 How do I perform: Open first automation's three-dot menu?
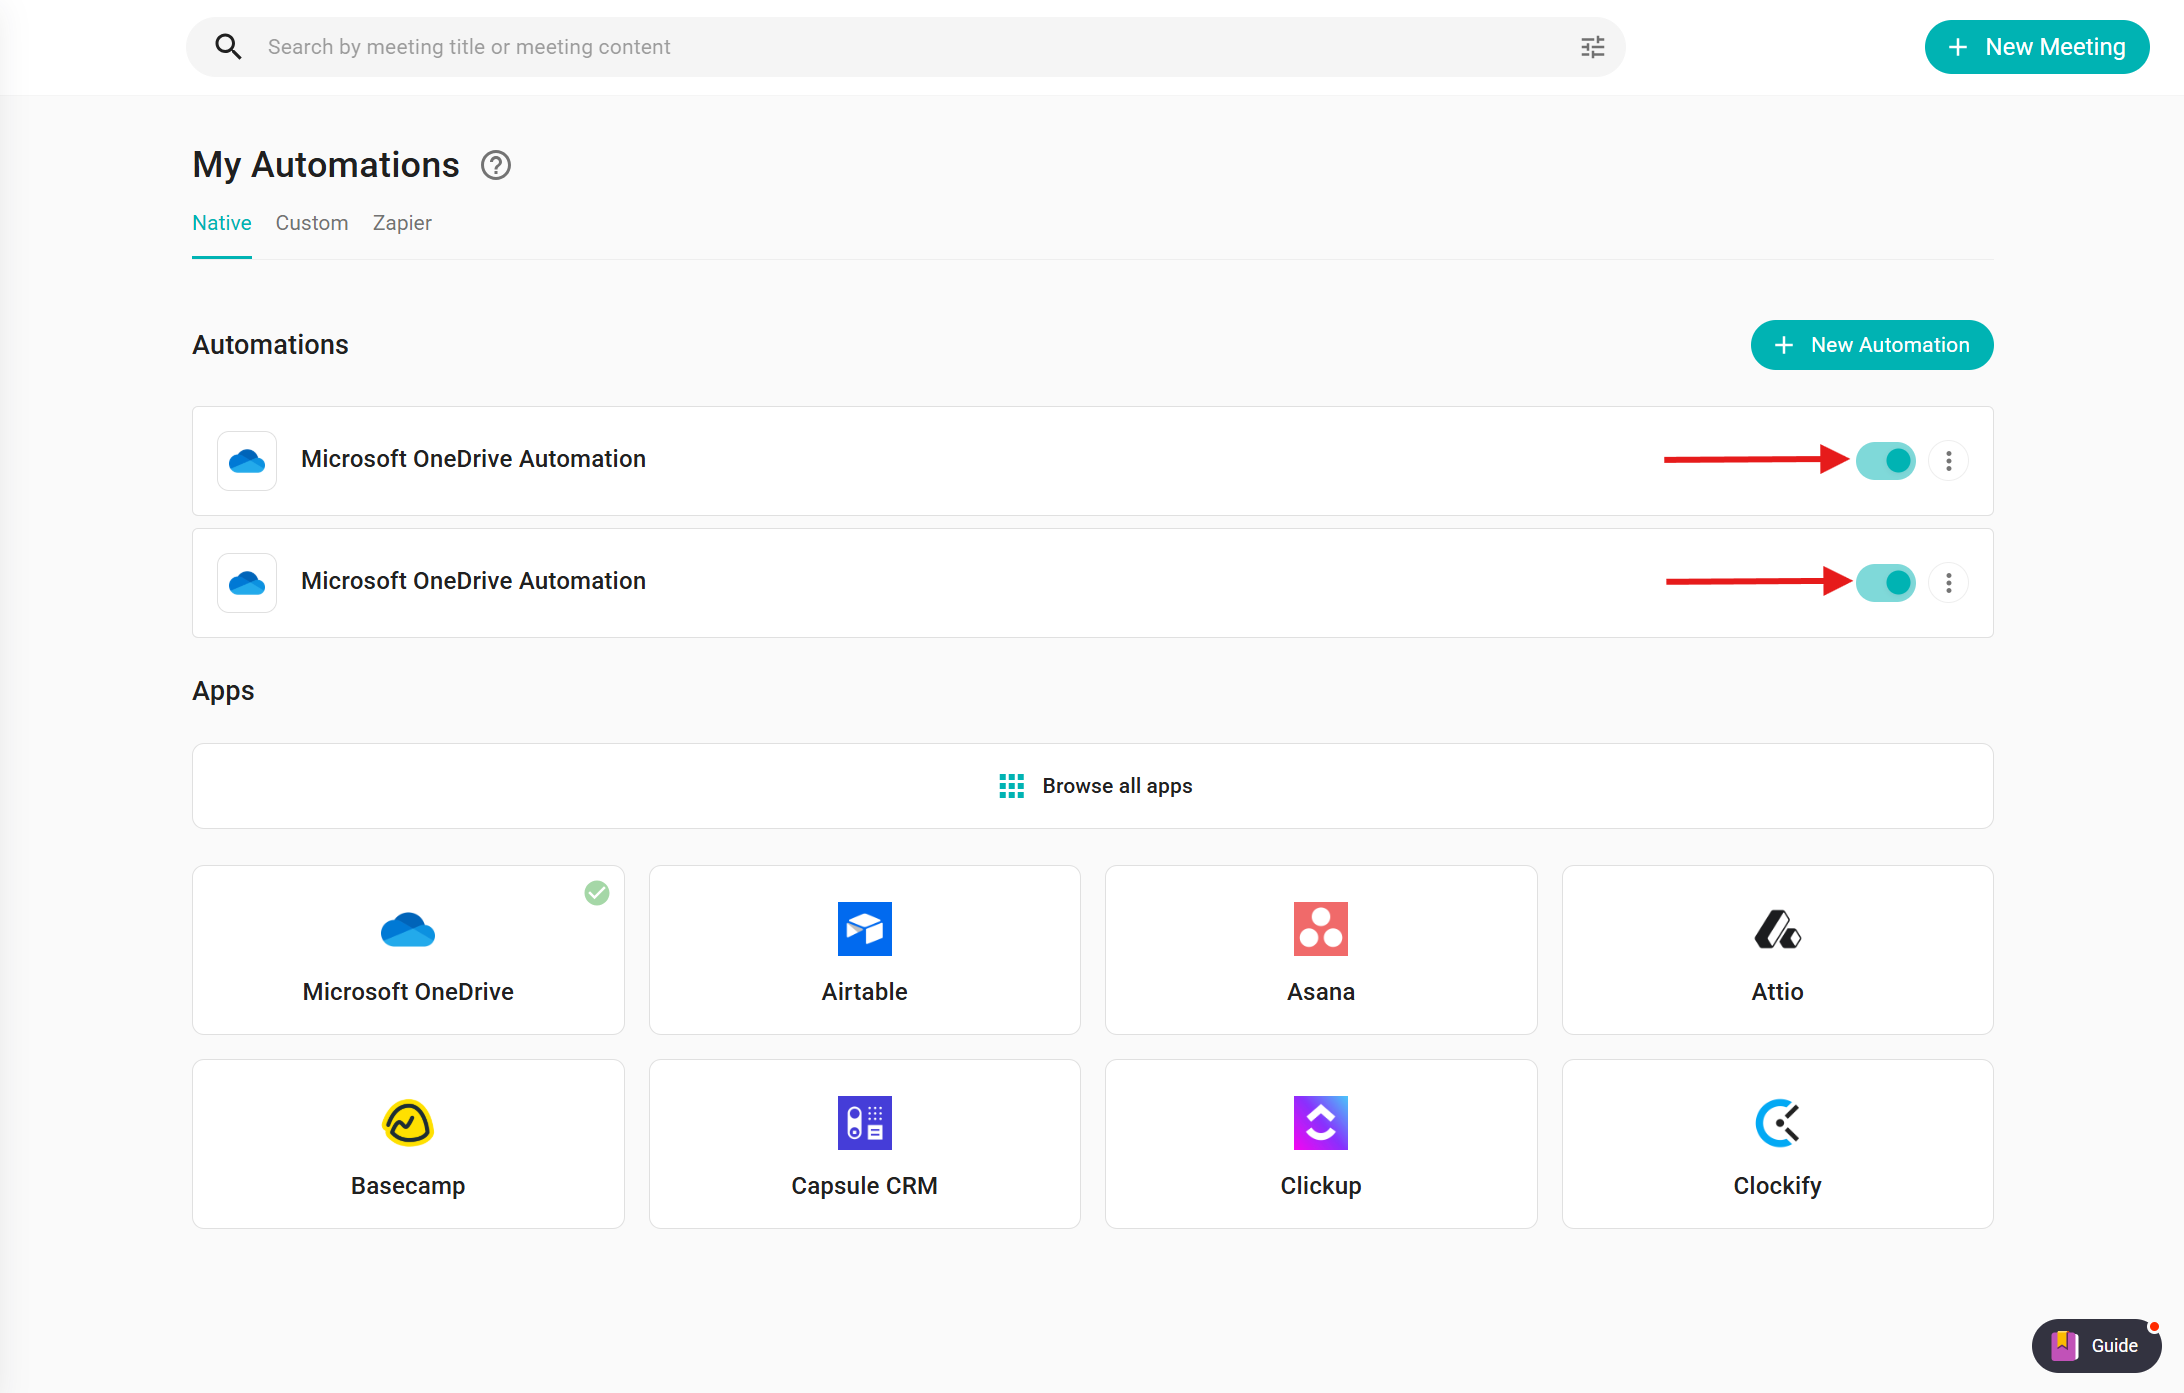pyautogui.click(x=1948, y=461)
